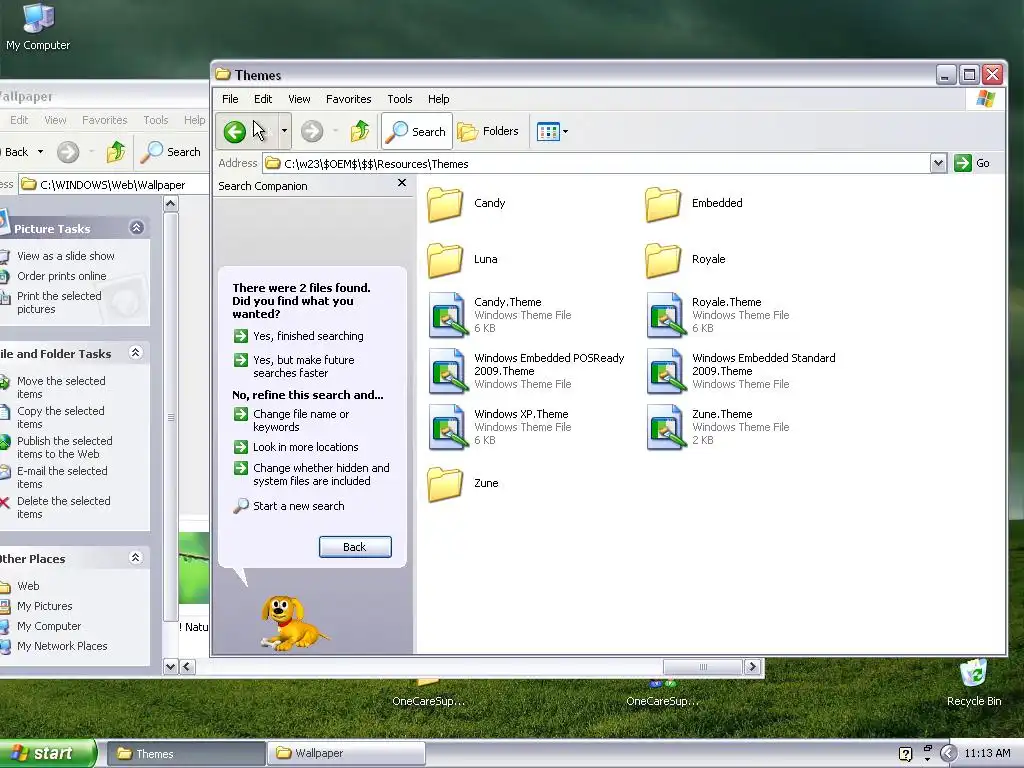Click 'E-mail the selected items' task
Screen dimensions: 1024x768
tap(62, 477)
